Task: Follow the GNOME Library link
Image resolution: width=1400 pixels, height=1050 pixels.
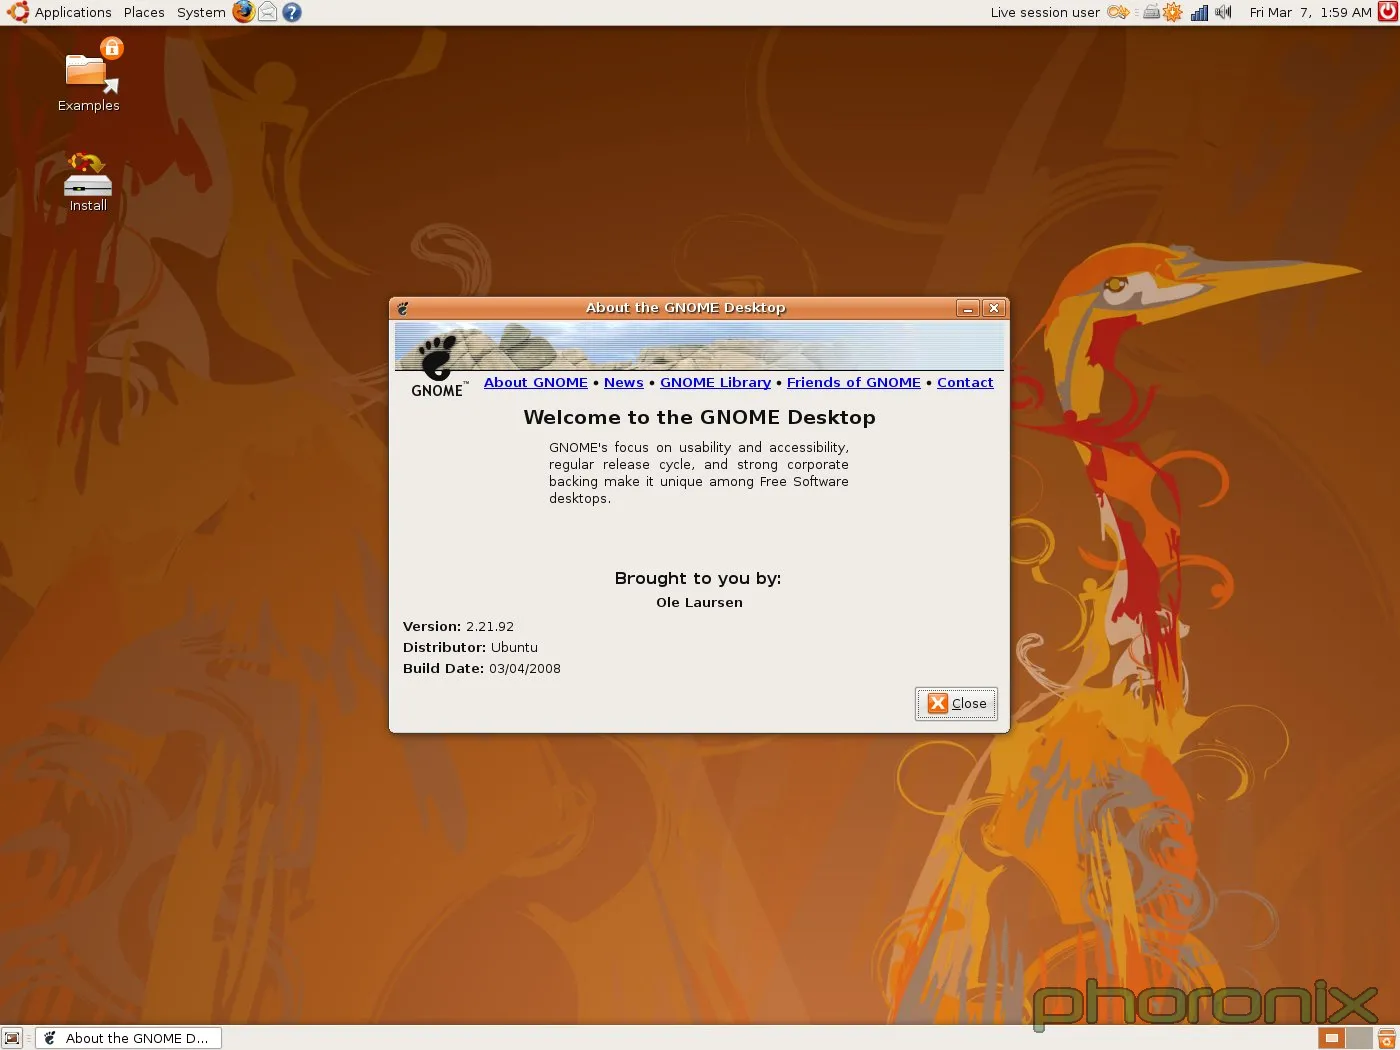Action: coord(715,382)
